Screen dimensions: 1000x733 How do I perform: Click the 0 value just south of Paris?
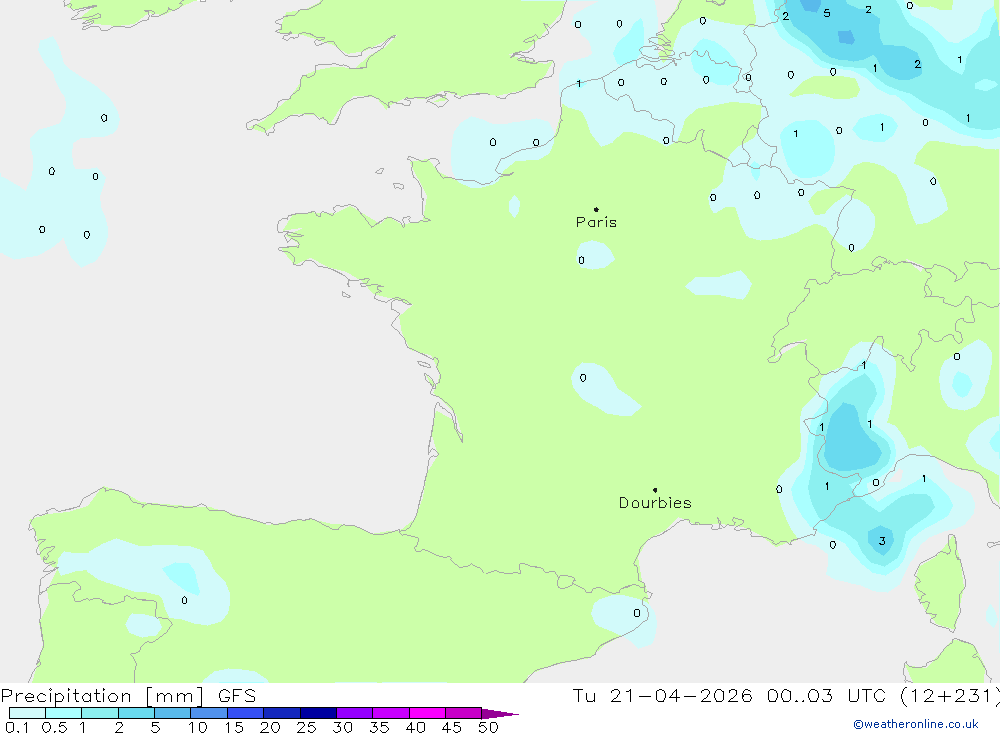coord(581,260)
